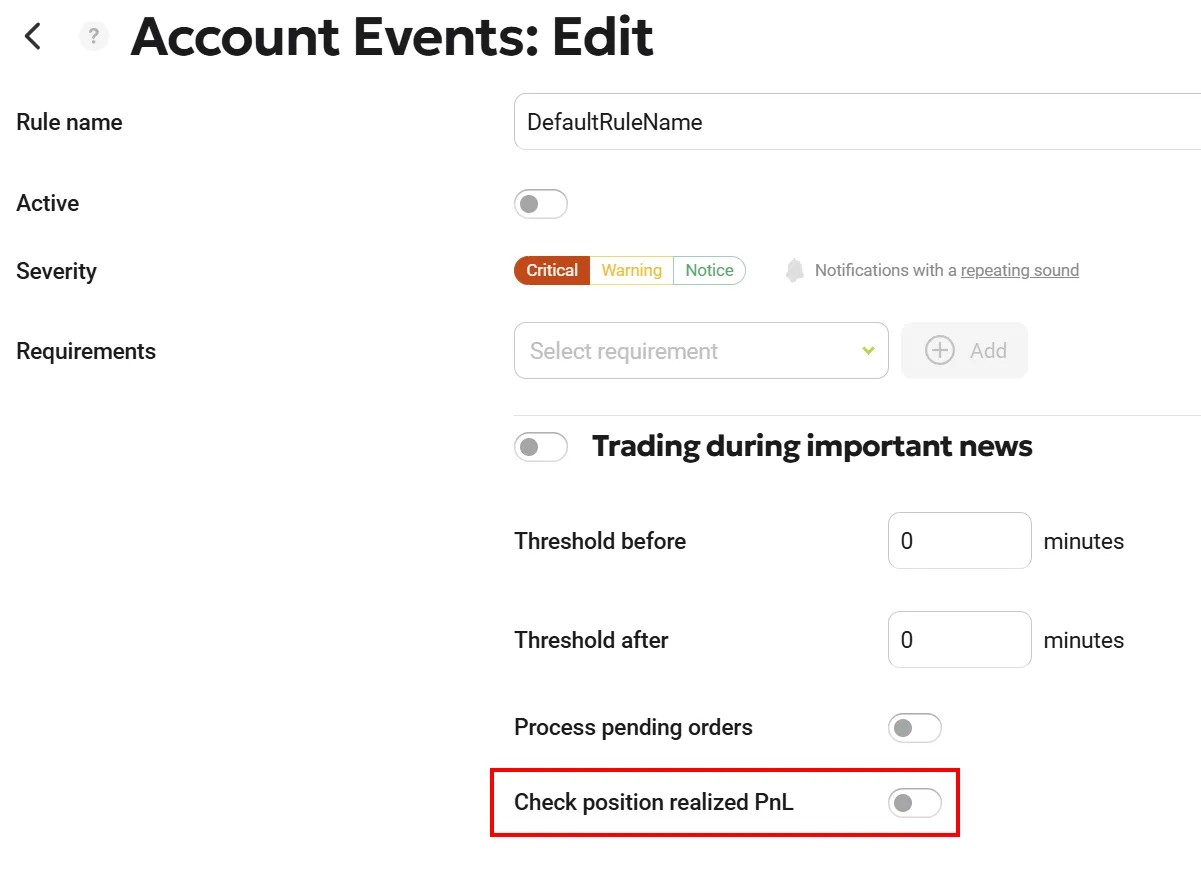Turn on Process pending orders
Image resolution: width=1201 pixels, height=881 pixels.
[x=914, y=728]
